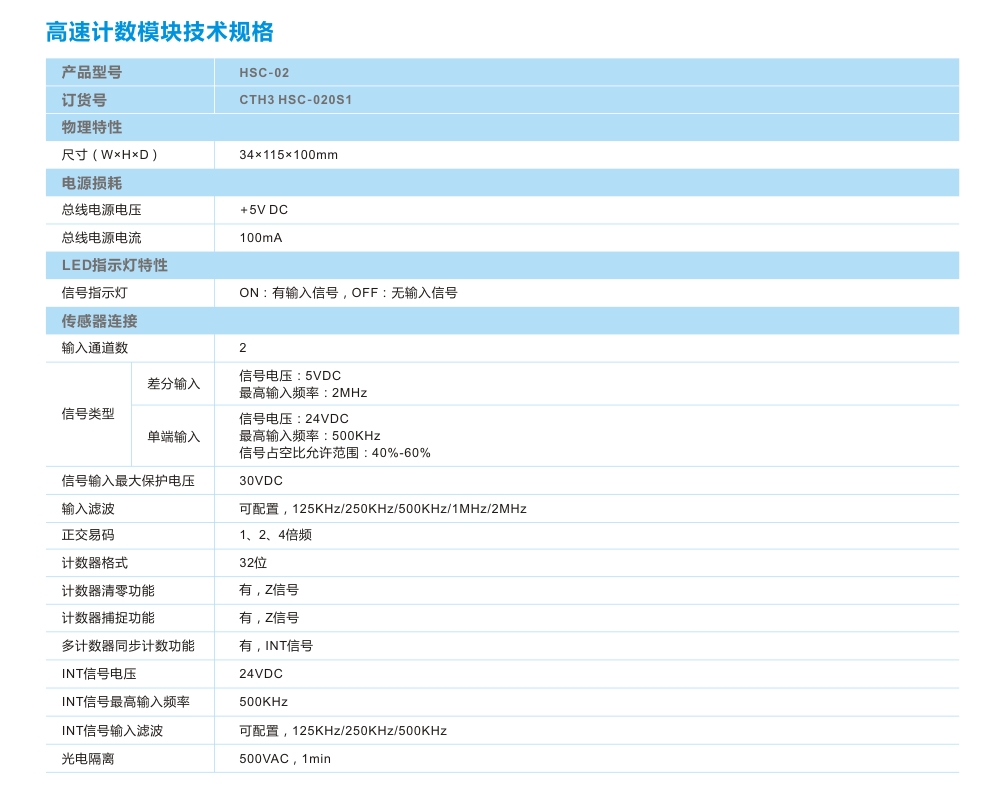Select the 30VDC max protection voltage value
The height and width of the screenshot is (790, 999).
tap(261, 481)
